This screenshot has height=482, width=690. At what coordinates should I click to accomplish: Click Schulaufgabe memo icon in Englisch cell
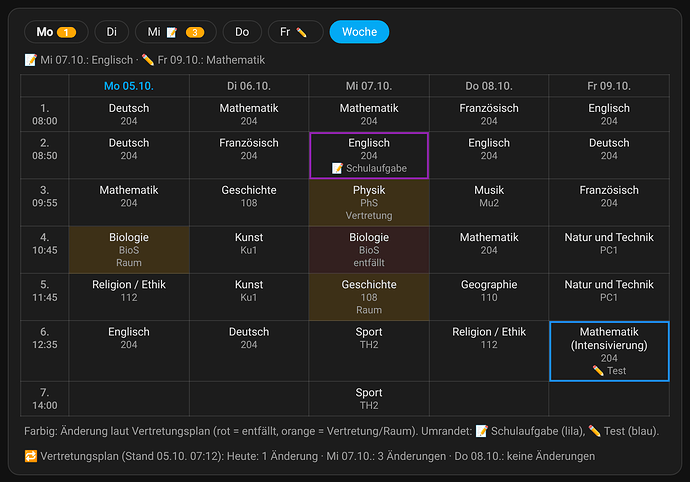[337, 168]
